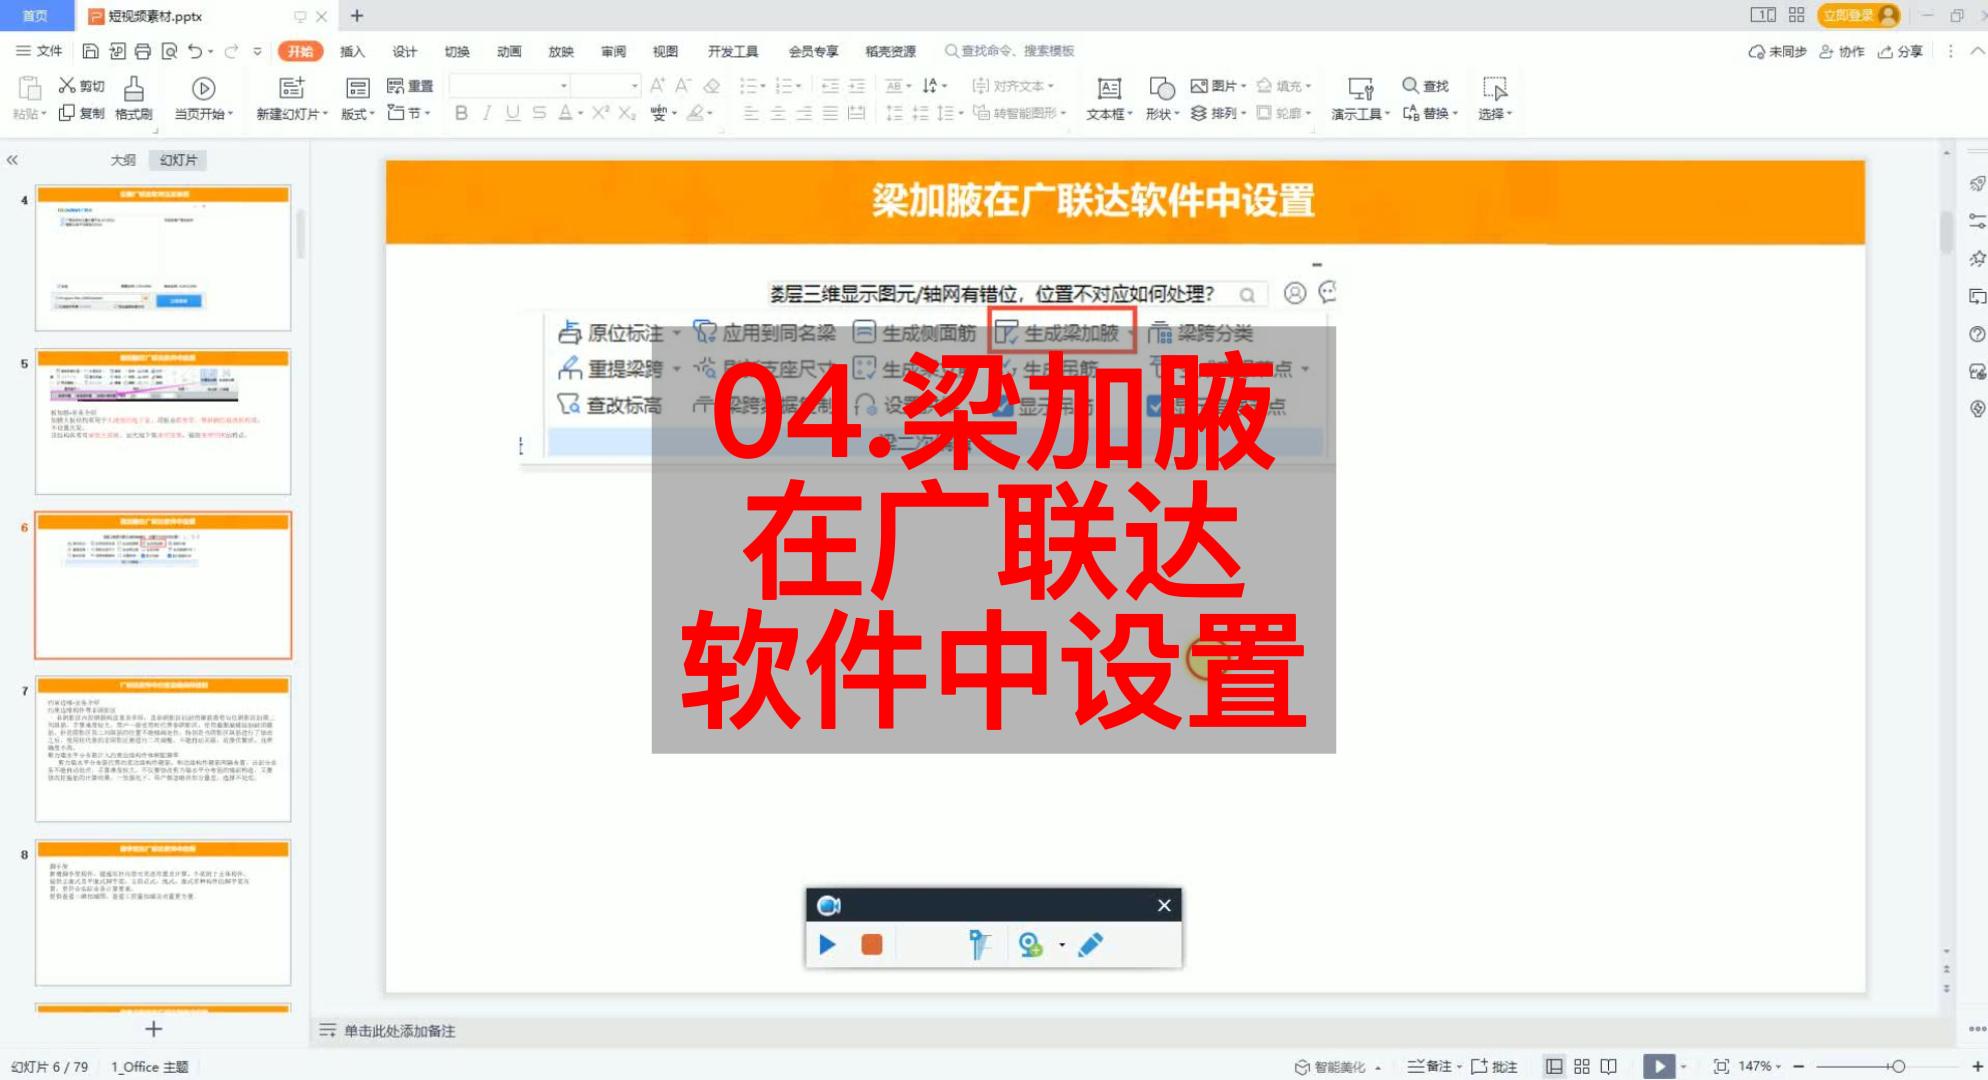Click the 重置 reset button
This screenshot has width=1988, height=1080.
pos(410,86)
